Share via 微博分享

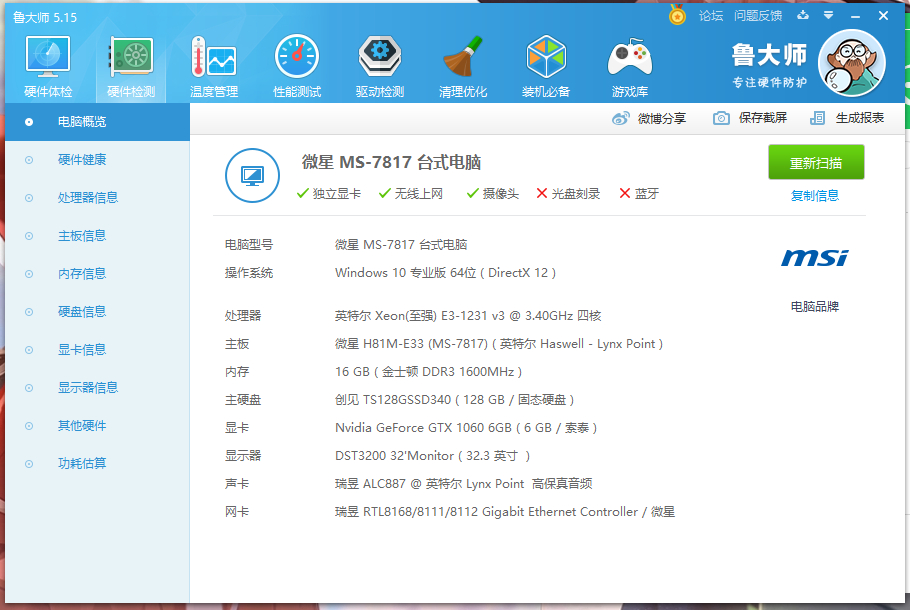click(649, 118)
